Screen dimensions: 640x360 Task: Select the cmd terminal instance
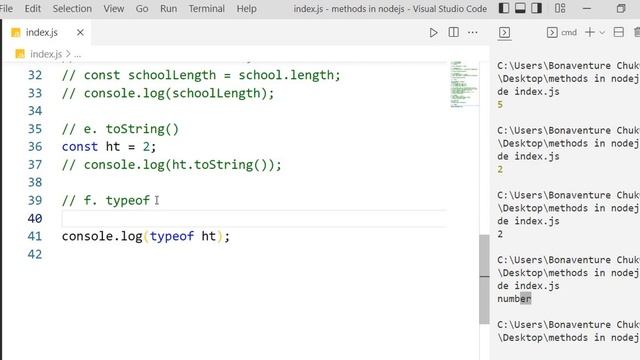[562, 33]
